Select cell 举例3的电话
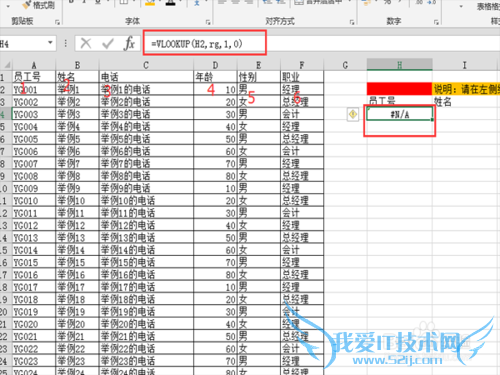The image size is (500, 375). tap(146, 114)
